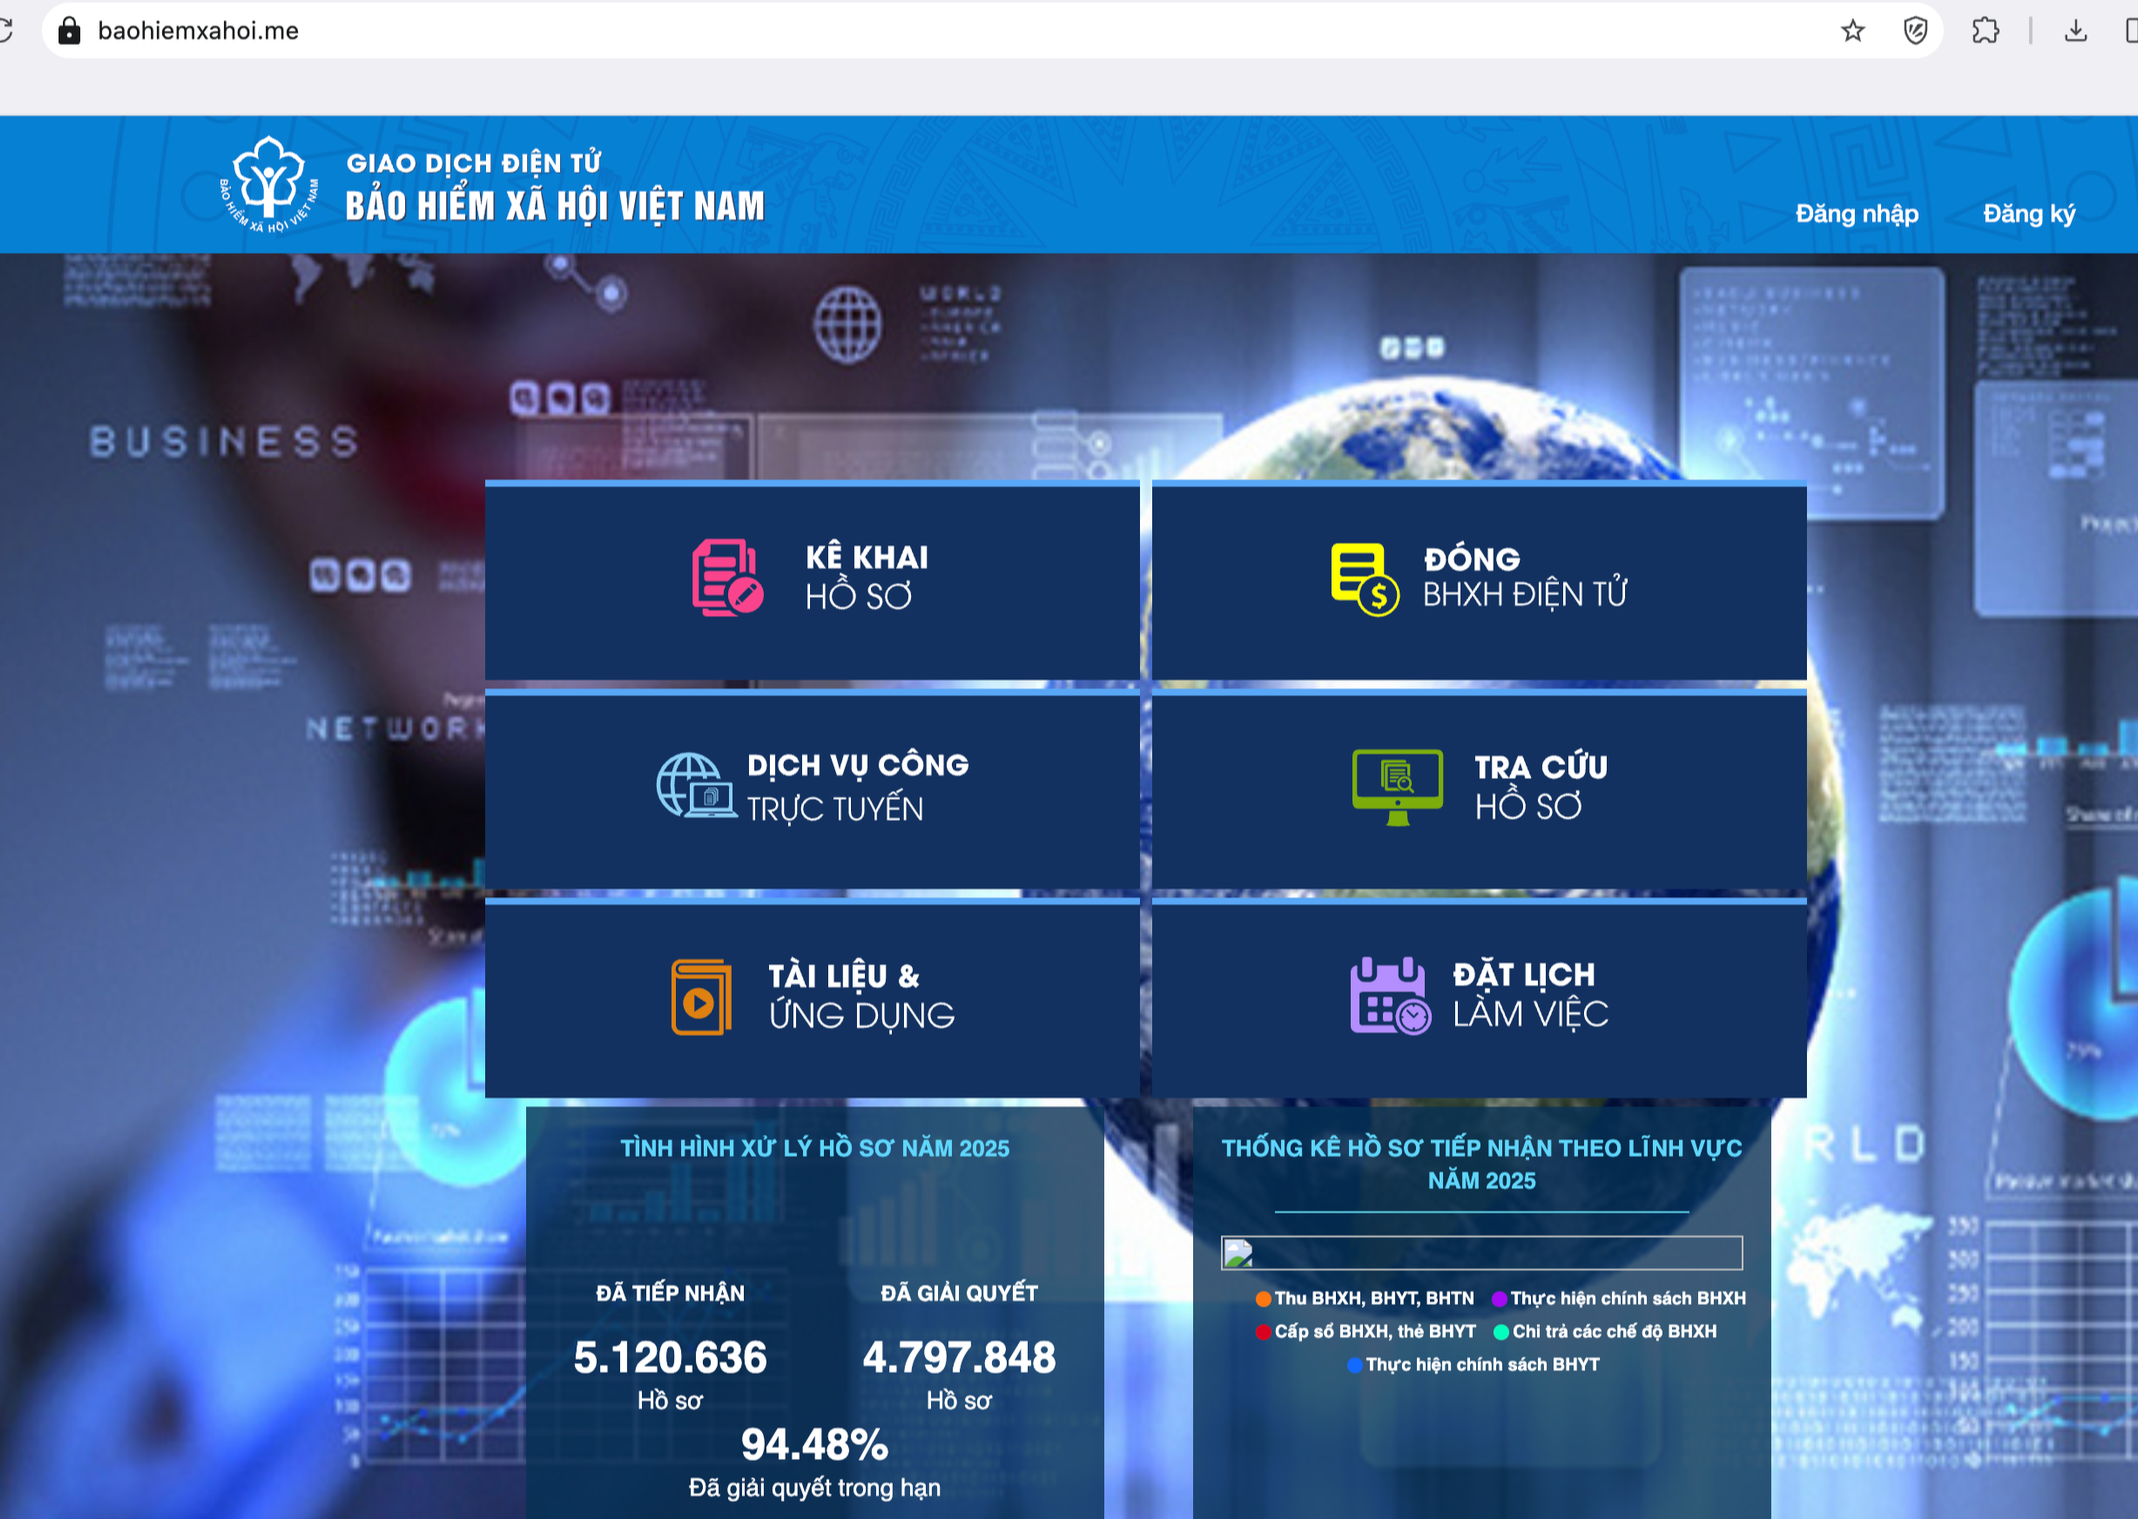The height and width of the screenshot is (1519, 2138).
Task: Open the browser shield protection icon
Action: (1915, 31)
